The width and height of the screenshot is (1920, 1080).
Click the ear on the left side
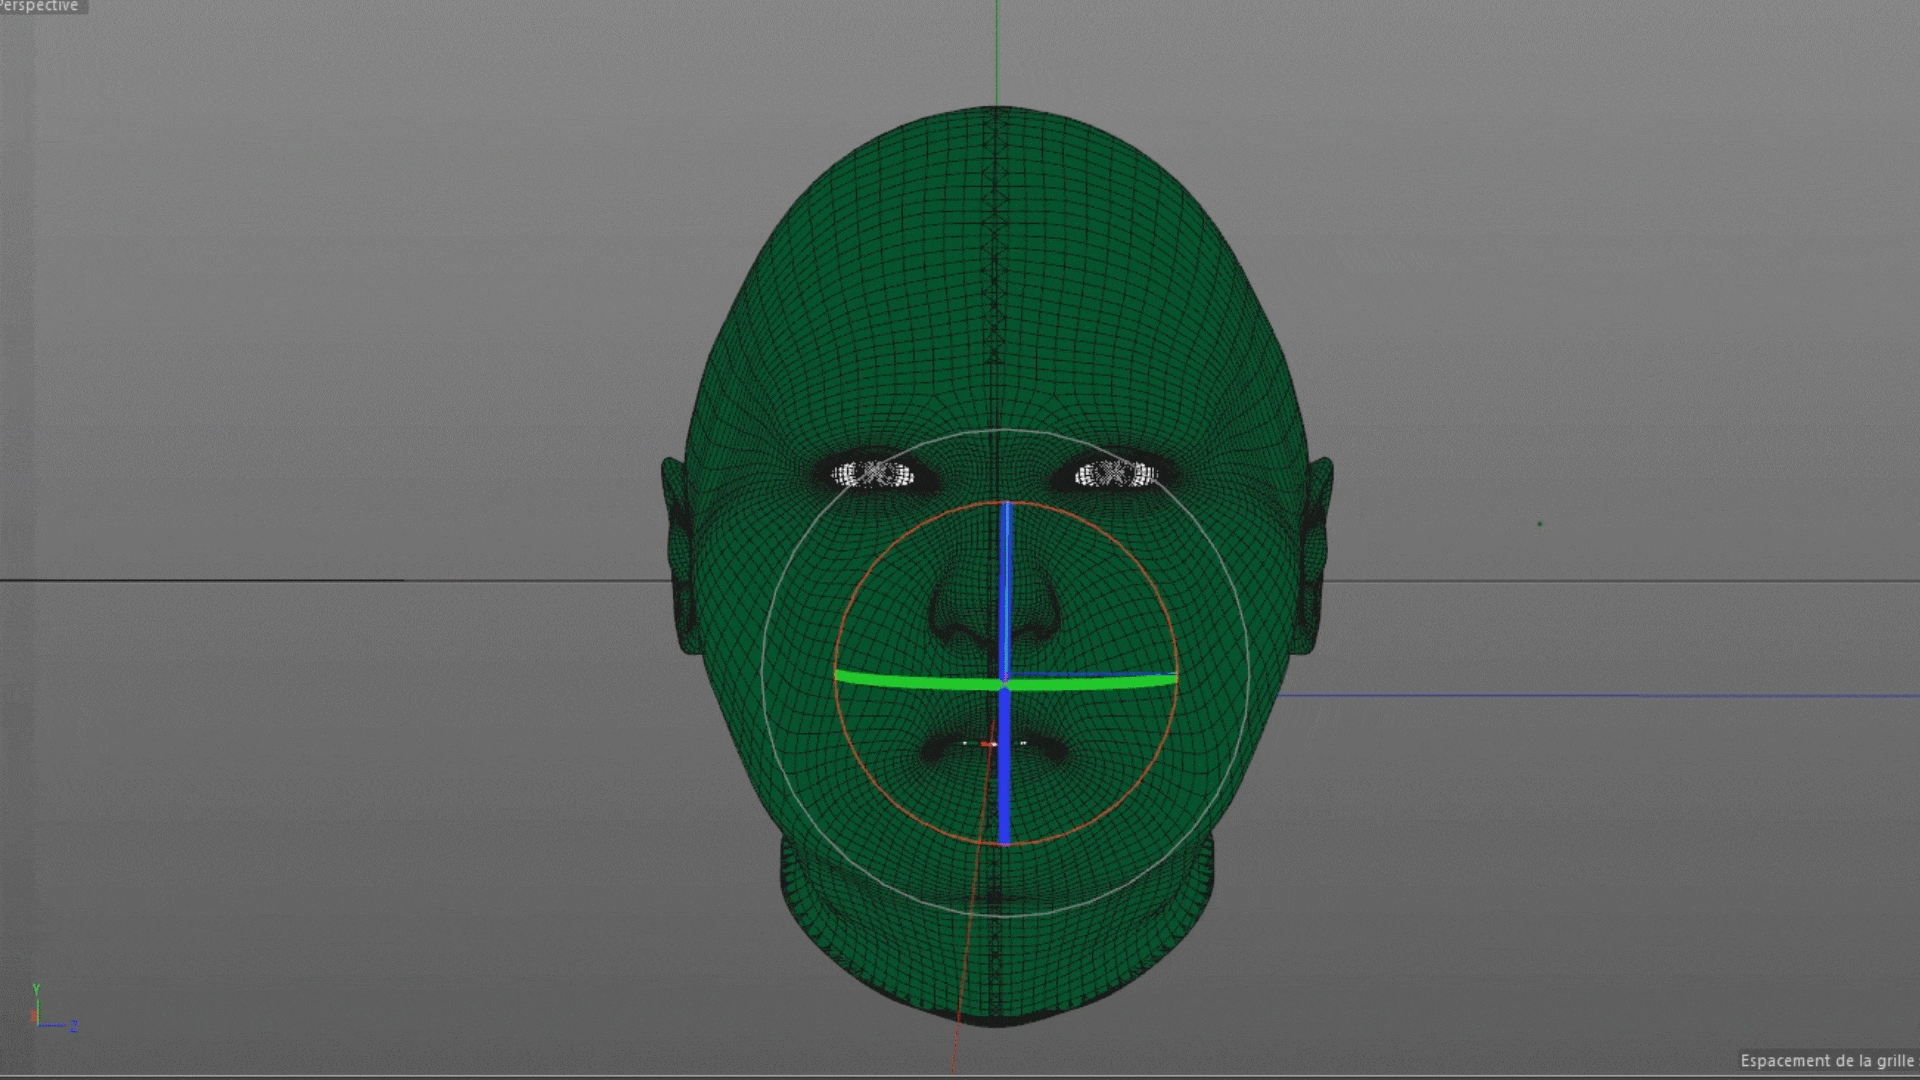point(676,550)
